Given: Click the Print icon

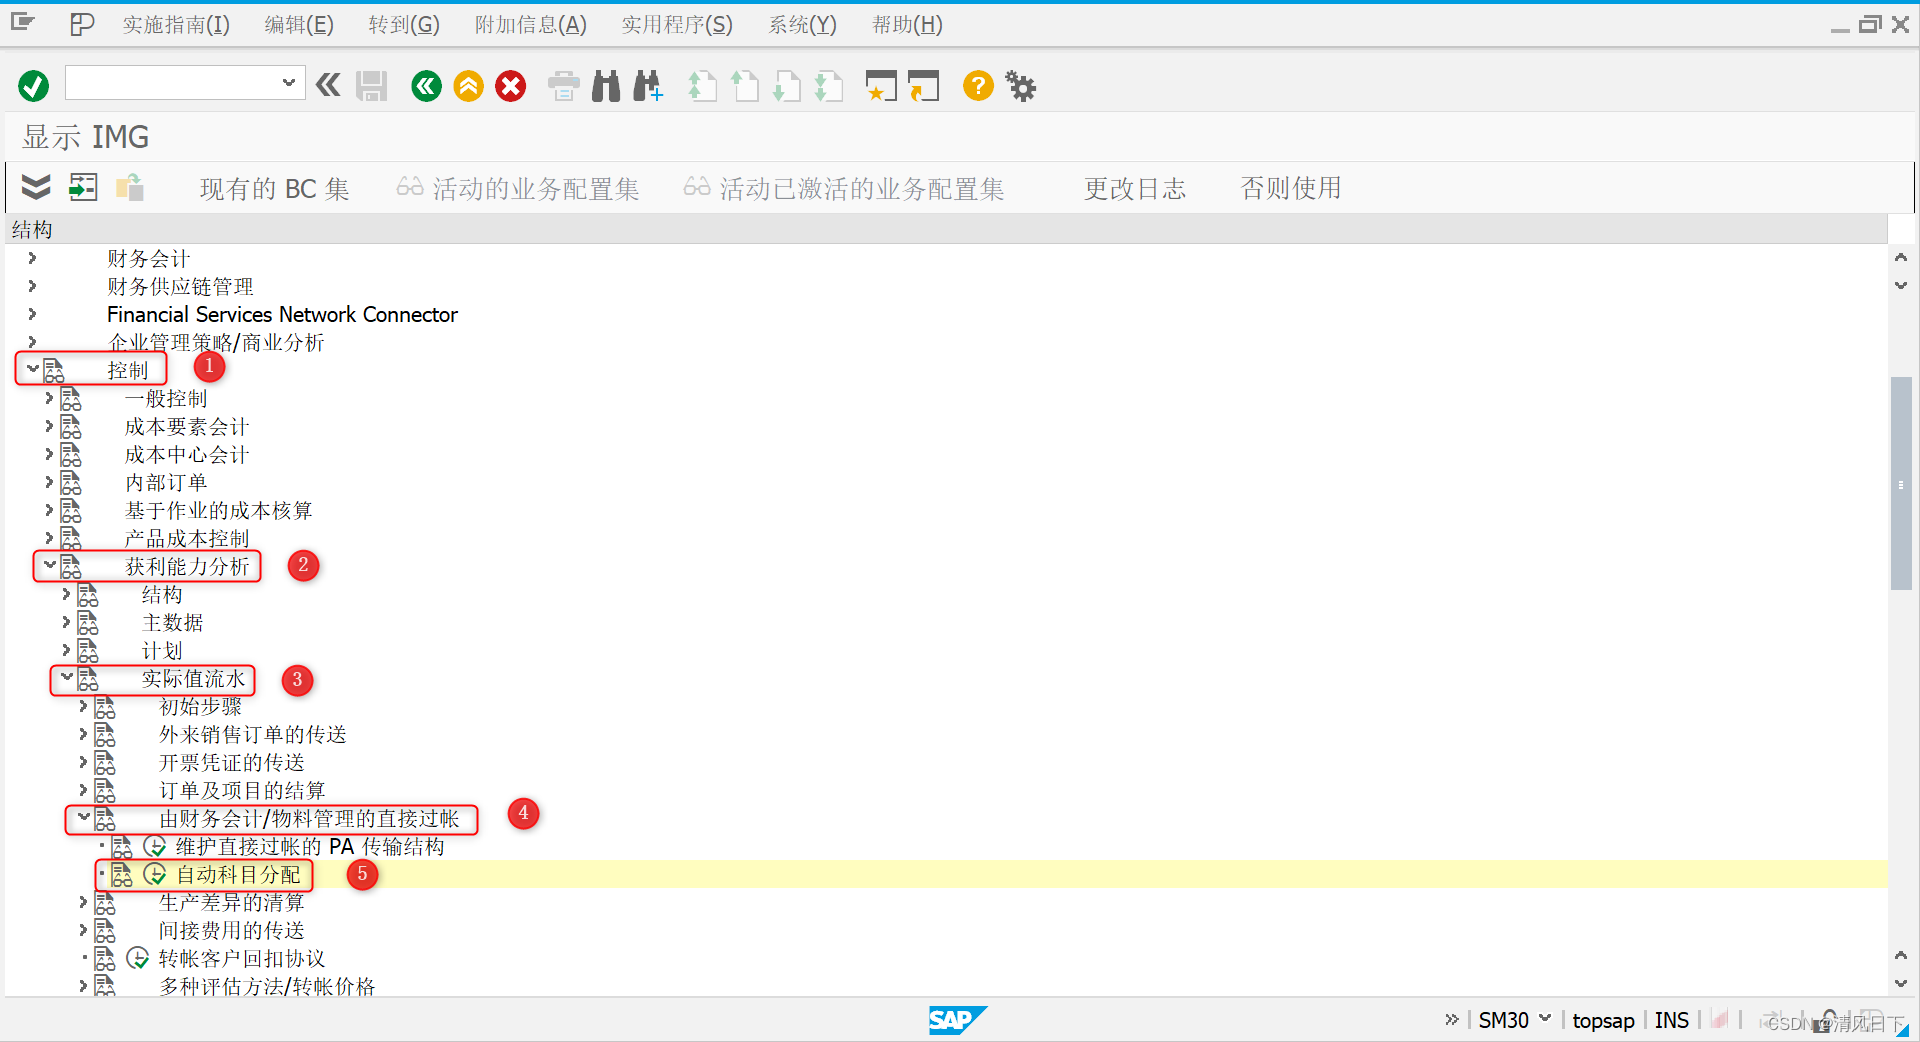Looking at the screenshot, I should pos(563,86).
